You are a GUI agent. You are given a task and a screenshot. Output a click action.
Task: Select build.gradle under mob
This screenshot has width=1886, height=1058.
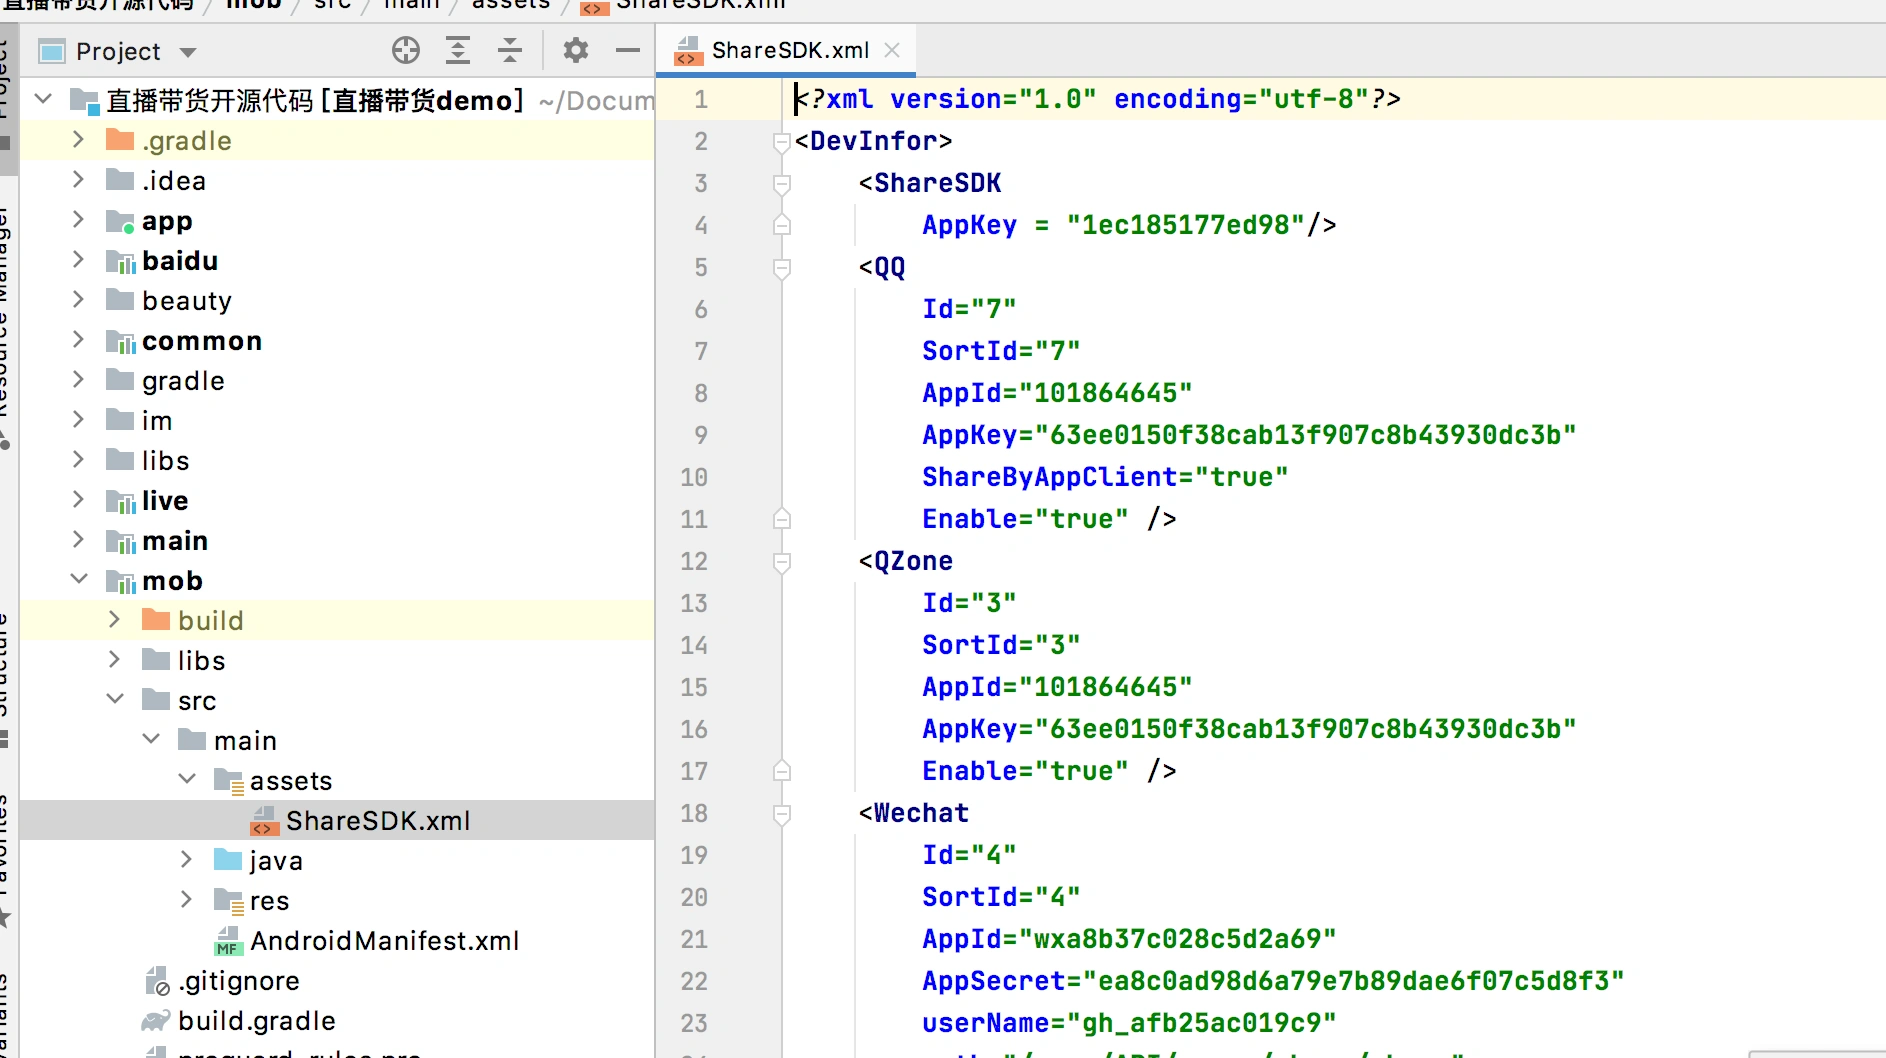pos(337,1021)
